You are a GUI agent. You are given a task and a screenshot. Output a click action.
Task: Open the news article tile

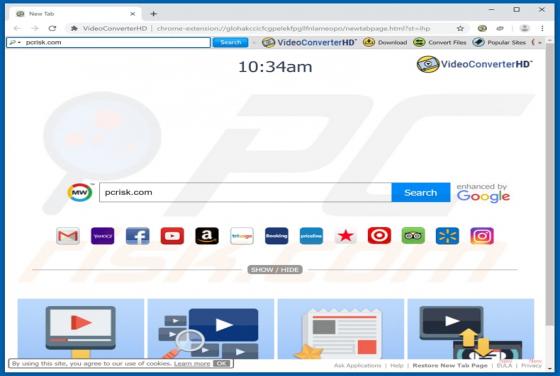click(x=341, y=329)
